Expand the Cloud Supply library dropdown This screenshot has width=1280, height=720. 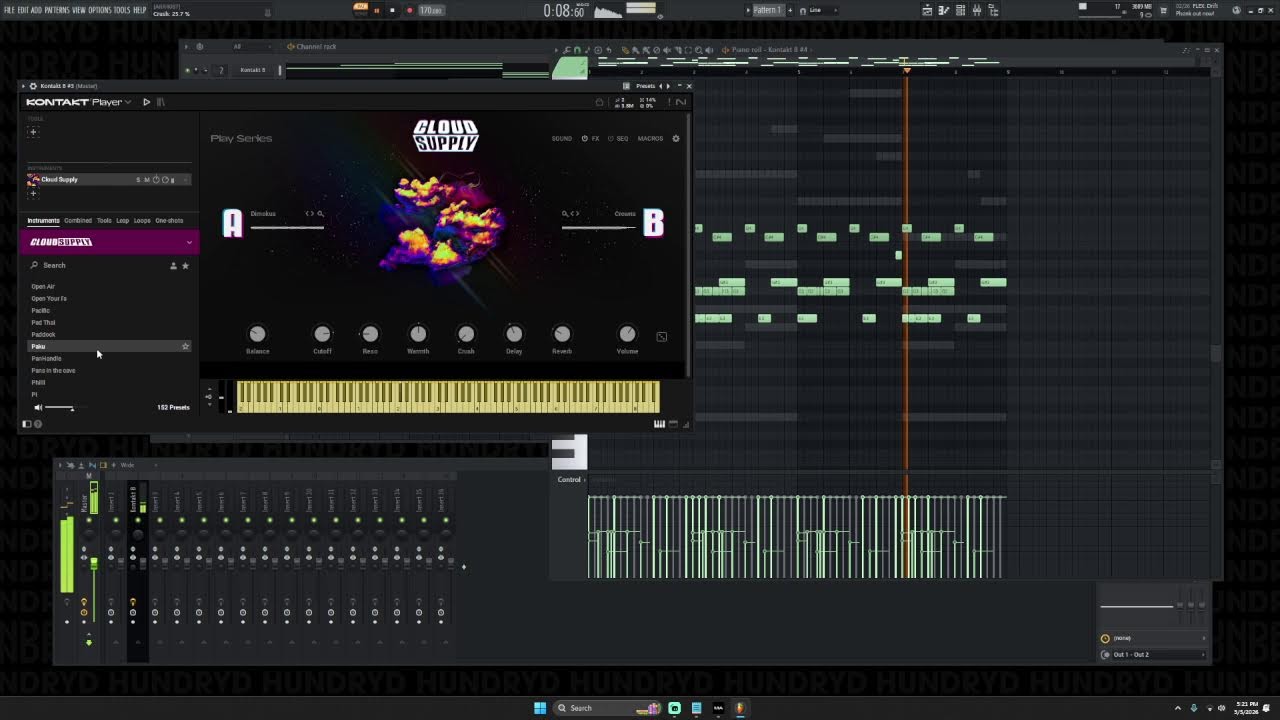pos(189,242)
